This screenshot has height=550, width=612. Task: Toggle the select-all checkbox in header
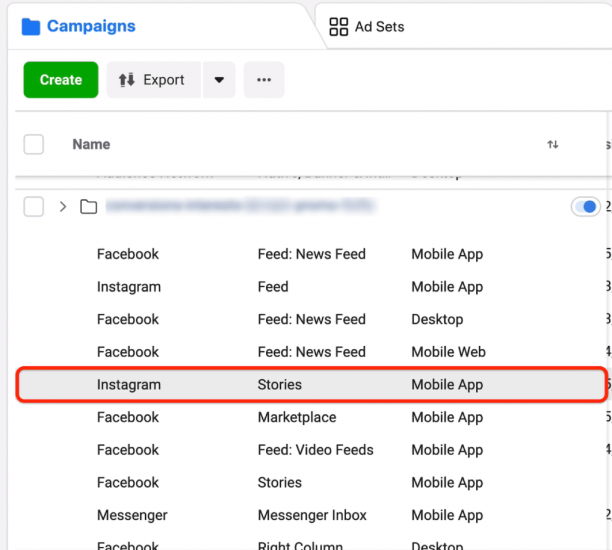point(34,144)
